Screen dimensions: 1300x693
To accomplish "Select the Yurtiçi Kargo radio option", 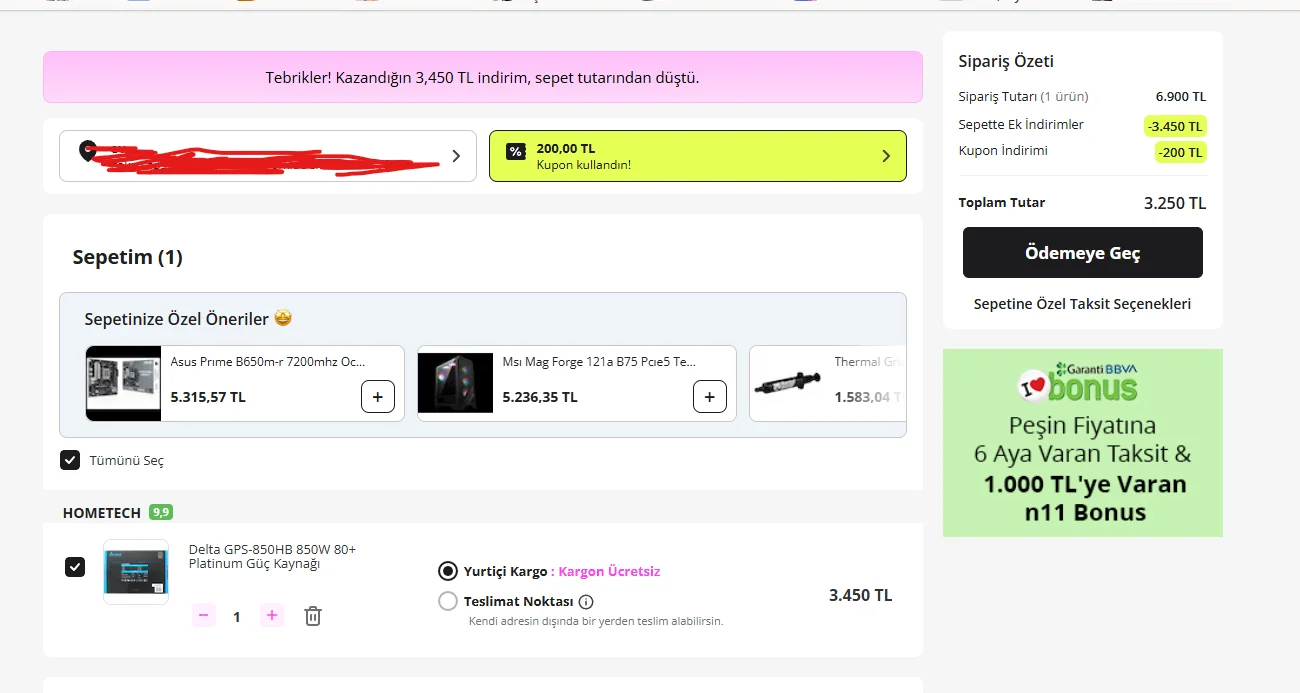I will pyautogui.click(x=448, y=571).
